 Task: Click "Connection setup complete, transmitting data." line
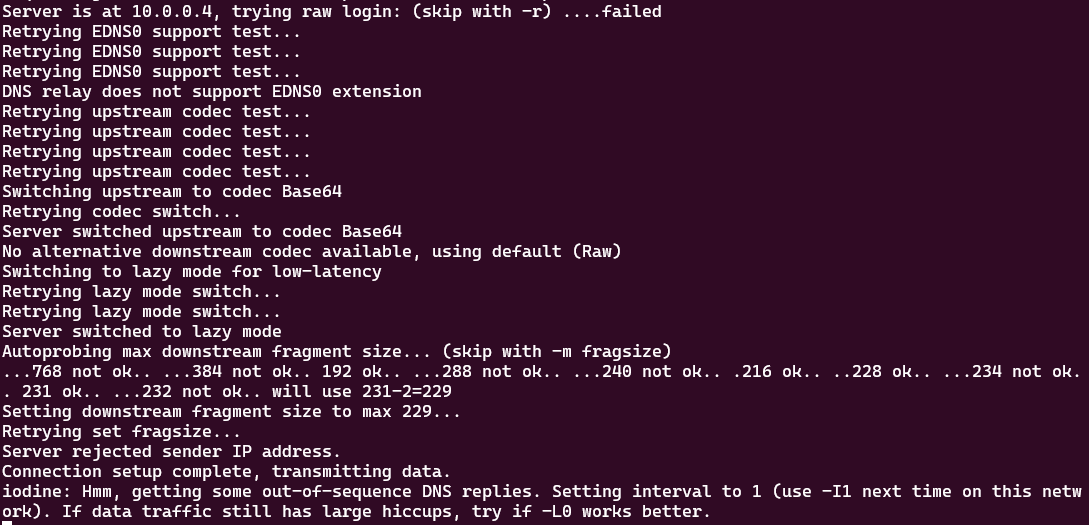tap(226, 472)
